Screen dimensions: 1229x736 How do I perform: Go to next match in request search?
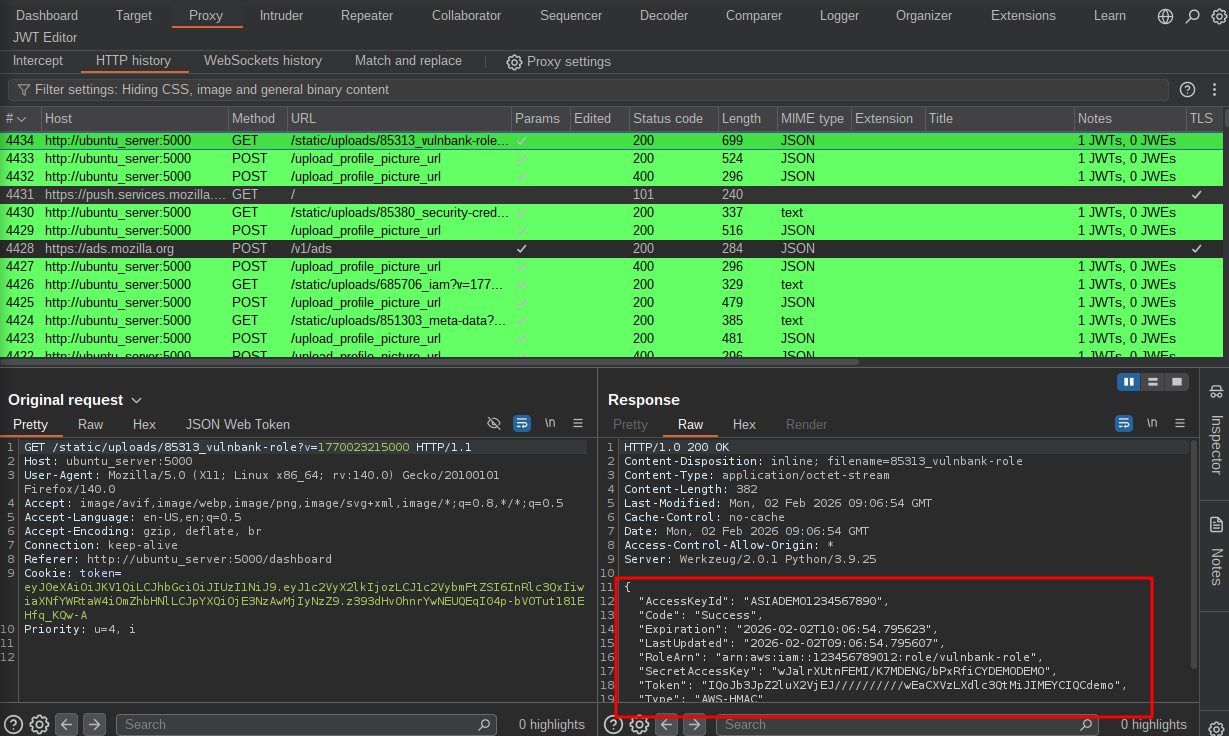coord(94,724)
